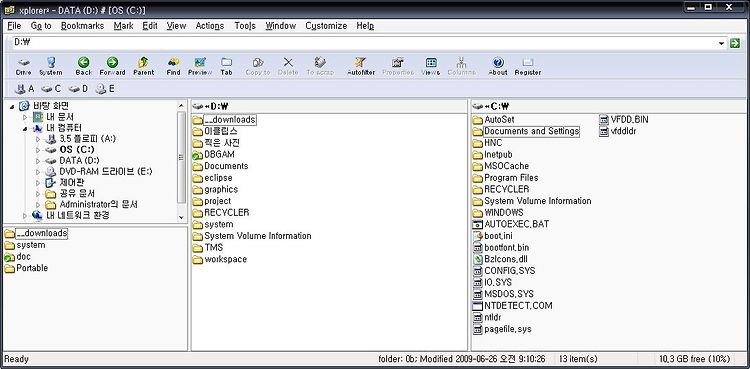Click the Copy to toolbar icon

point(258,66)
